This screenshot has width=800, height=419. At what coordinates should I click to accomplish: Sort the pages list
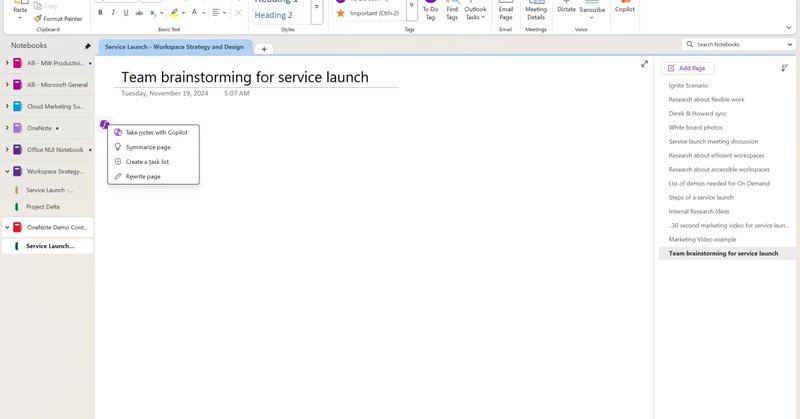[x=784, y=68]
